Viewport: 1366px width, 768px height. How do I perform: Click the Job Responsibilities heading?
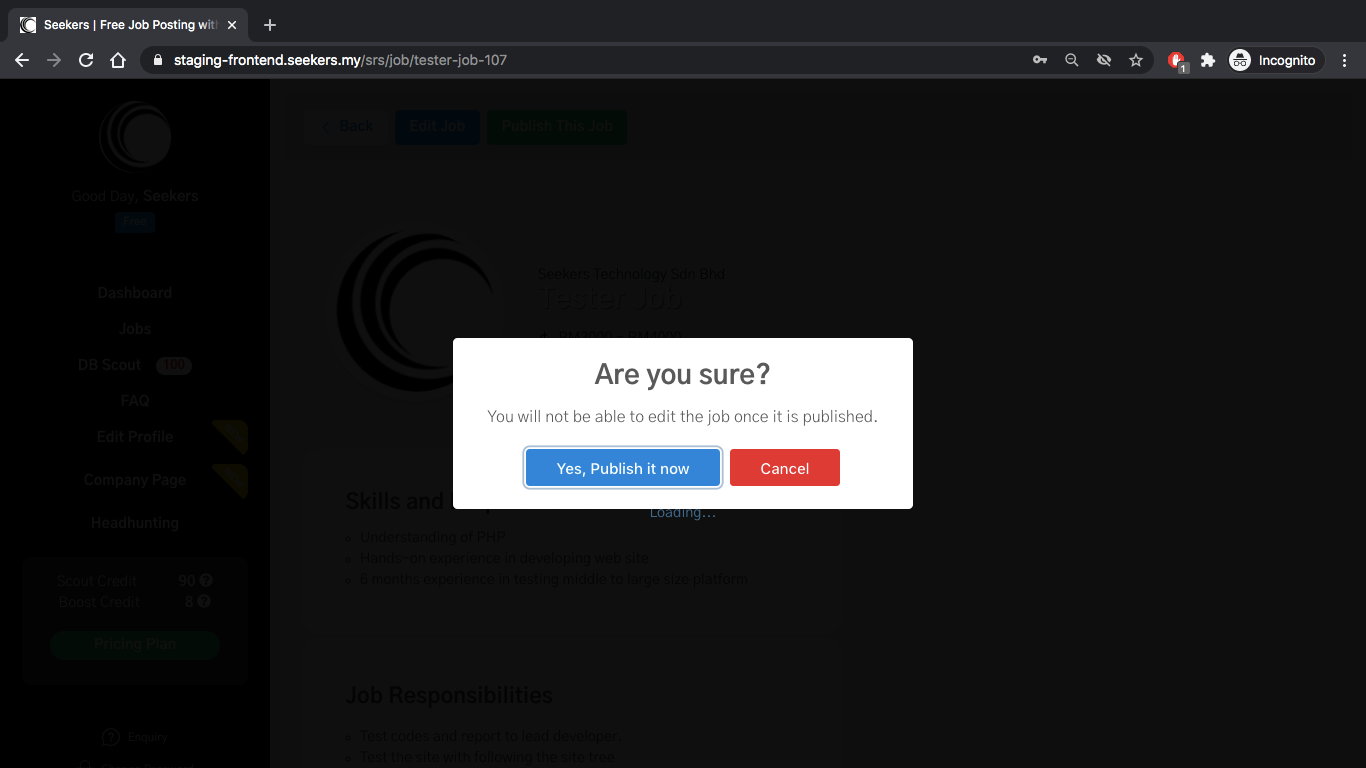[449, 695]
